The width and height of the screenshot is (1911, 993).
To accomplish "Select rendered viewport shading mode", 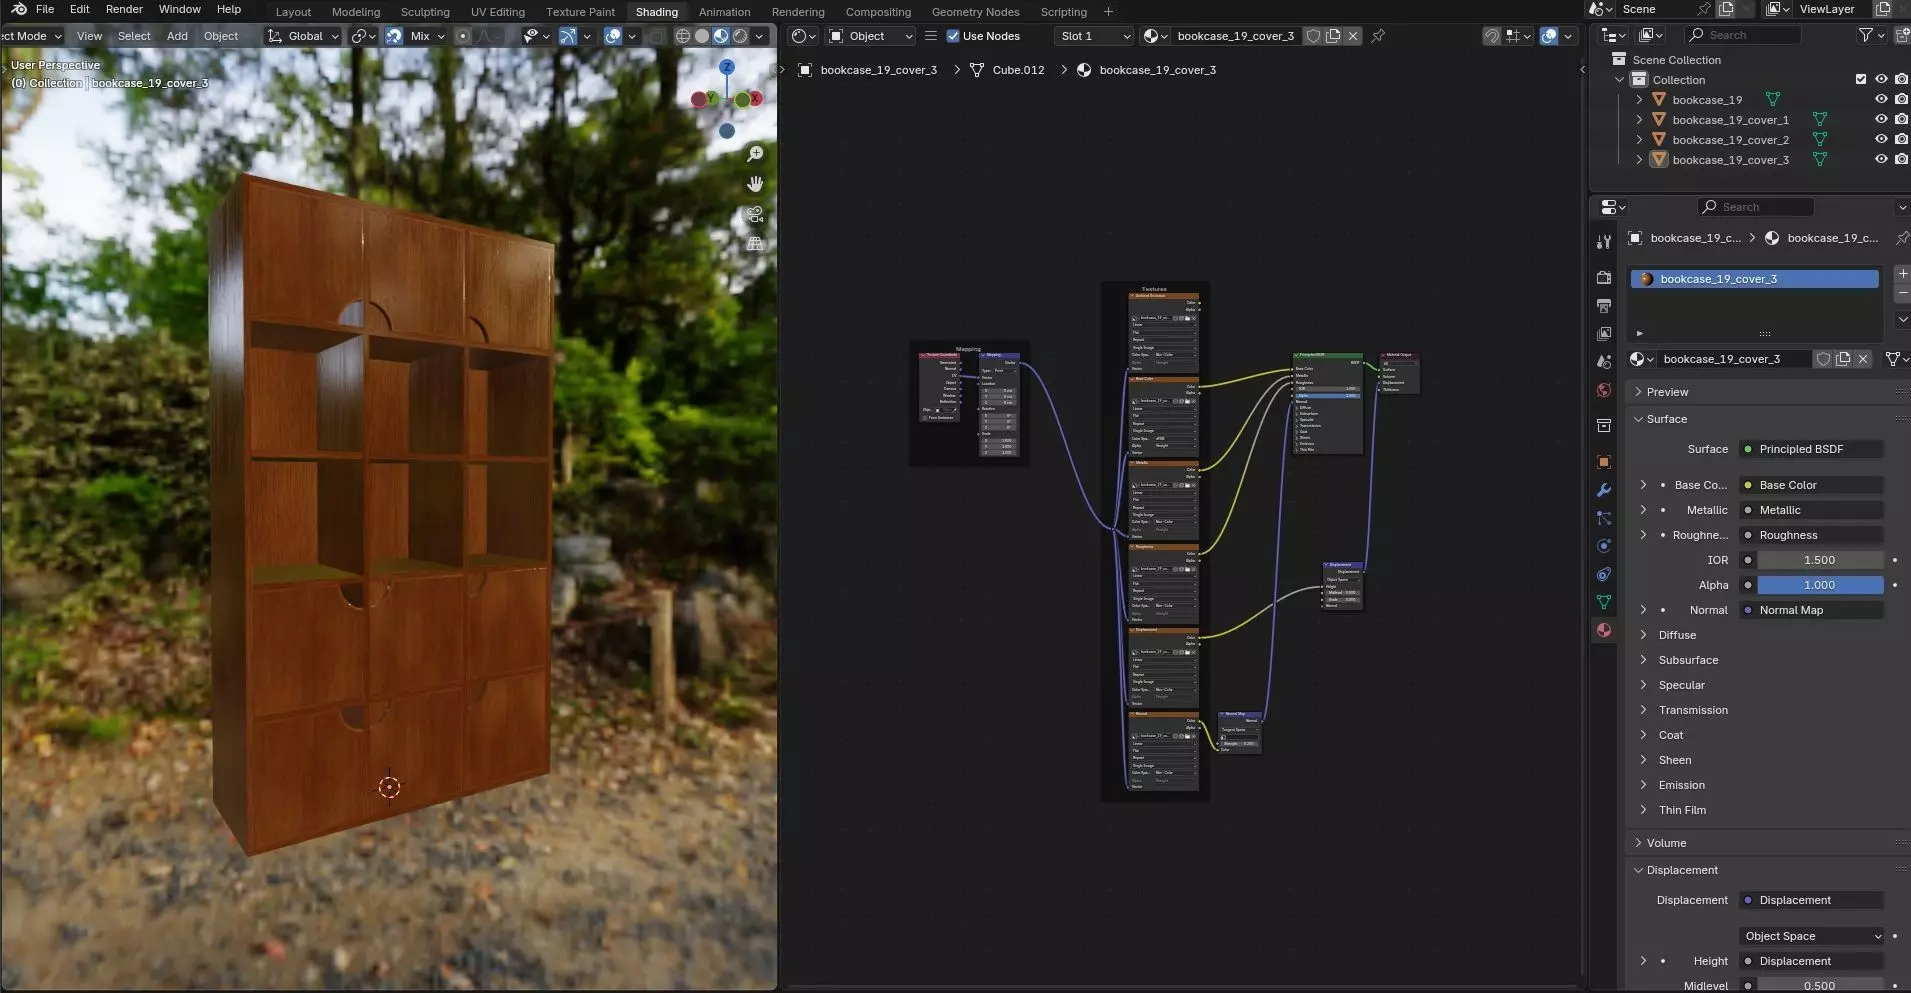I will click(740, 36).
